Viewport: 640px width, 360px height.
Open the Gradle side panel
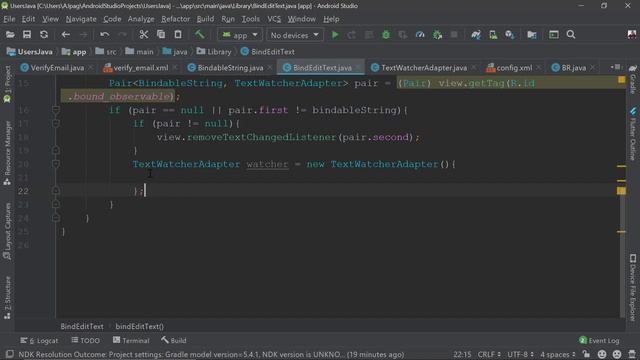[633, 79]
